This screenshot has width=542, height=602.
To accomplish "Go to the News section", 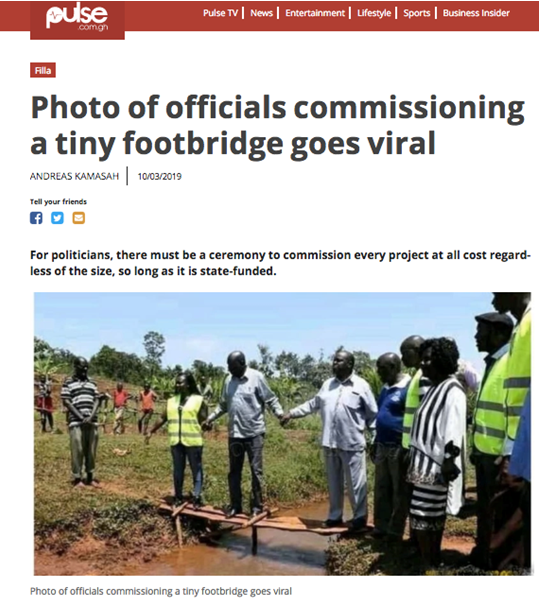I will point(261,13).
